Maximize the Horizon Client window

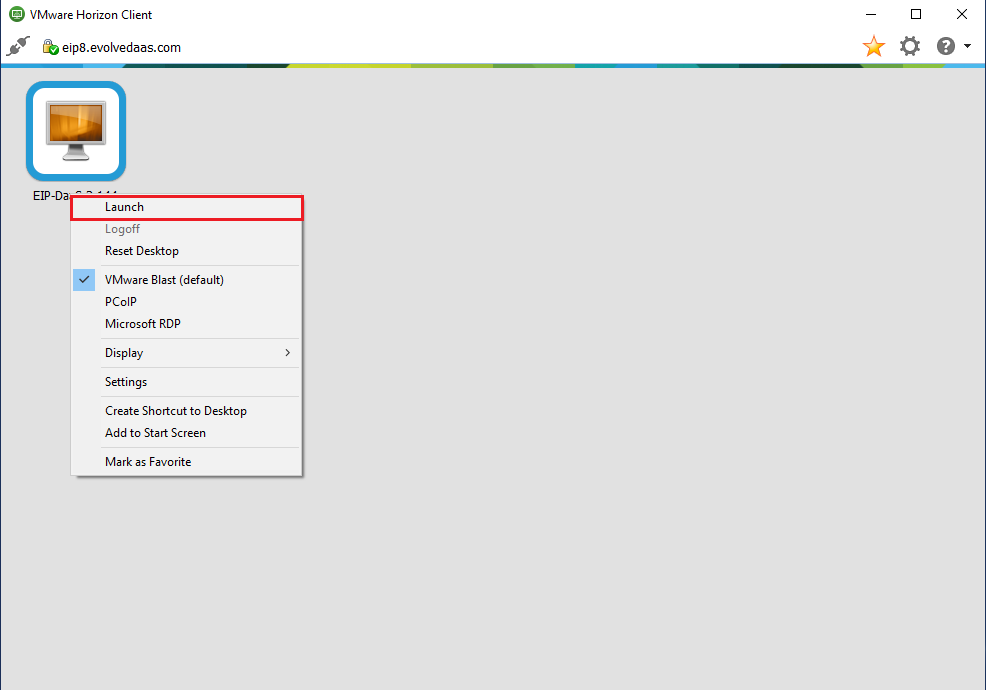pos(915,15)
